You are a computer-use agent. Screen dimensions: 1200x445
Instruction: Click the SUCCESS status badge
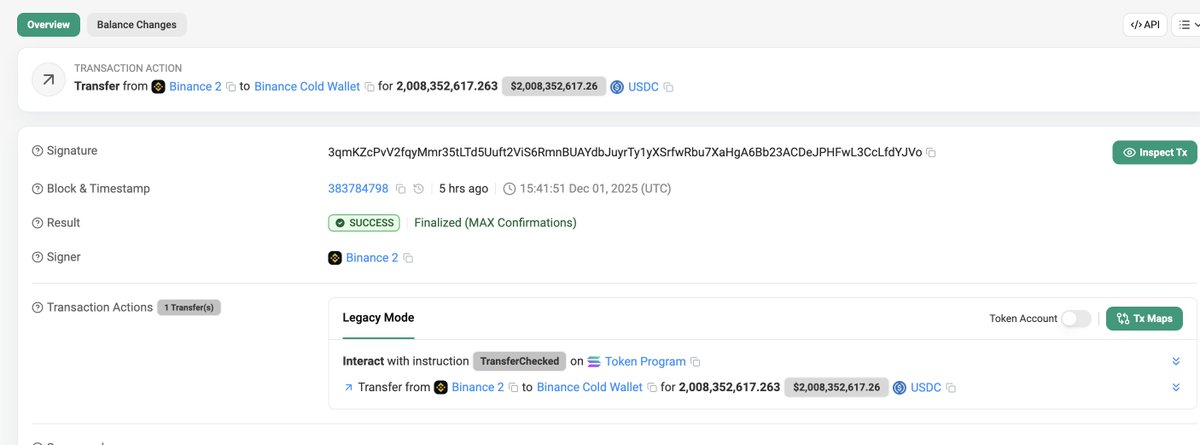point(364,223)
